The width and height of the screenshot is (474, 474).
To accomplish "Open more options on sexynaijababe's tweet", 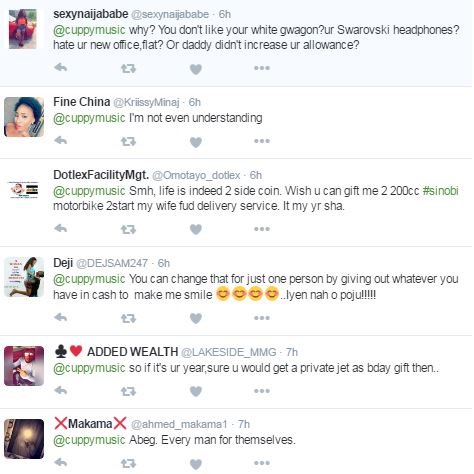I will tap(262, 68).
